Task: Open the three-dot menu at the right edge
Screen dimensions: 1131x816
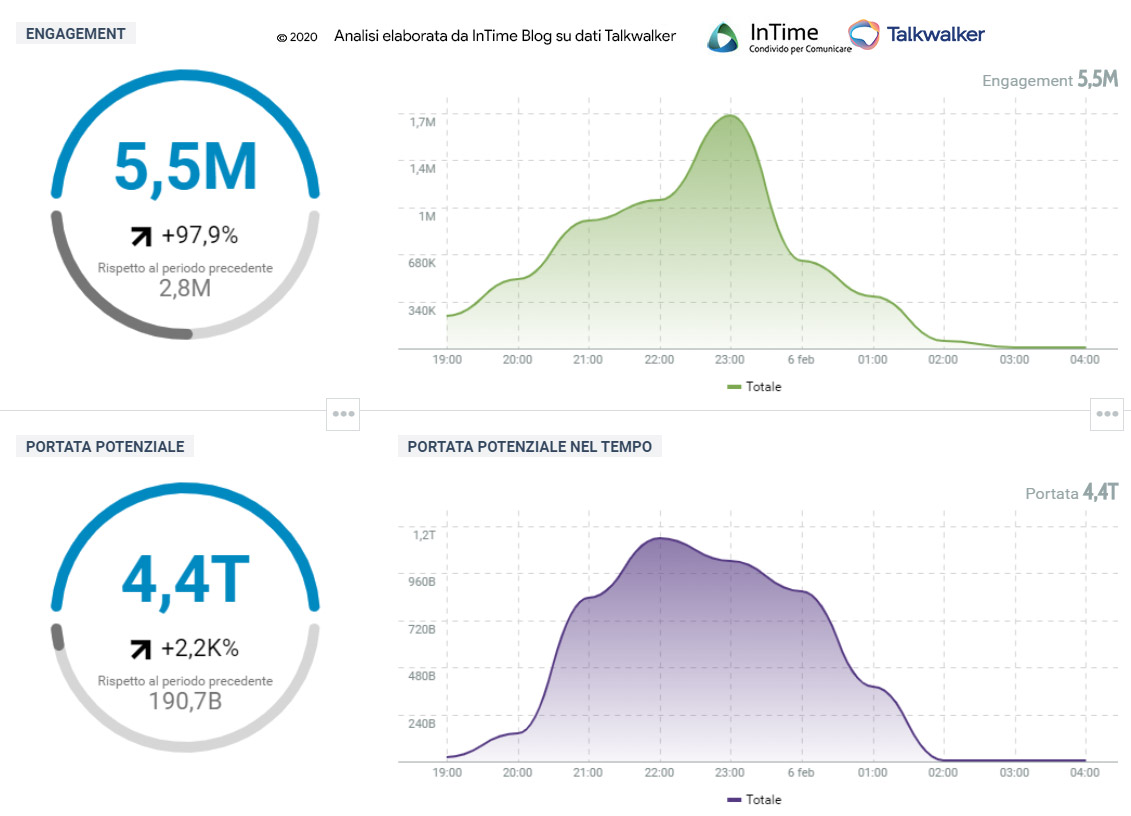Action: (1106, 414)
